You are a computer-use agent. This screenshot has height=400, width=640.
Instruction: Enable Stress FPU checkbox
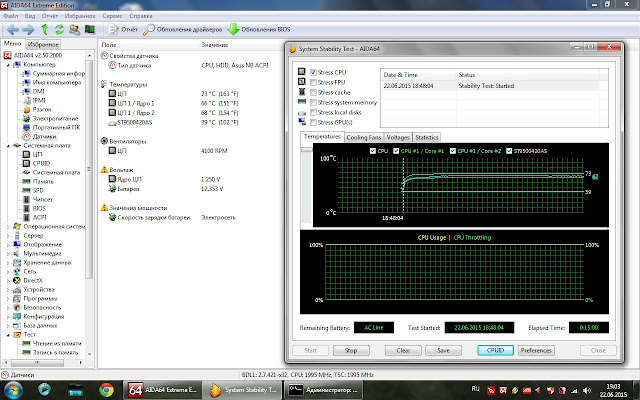[313, 82]
